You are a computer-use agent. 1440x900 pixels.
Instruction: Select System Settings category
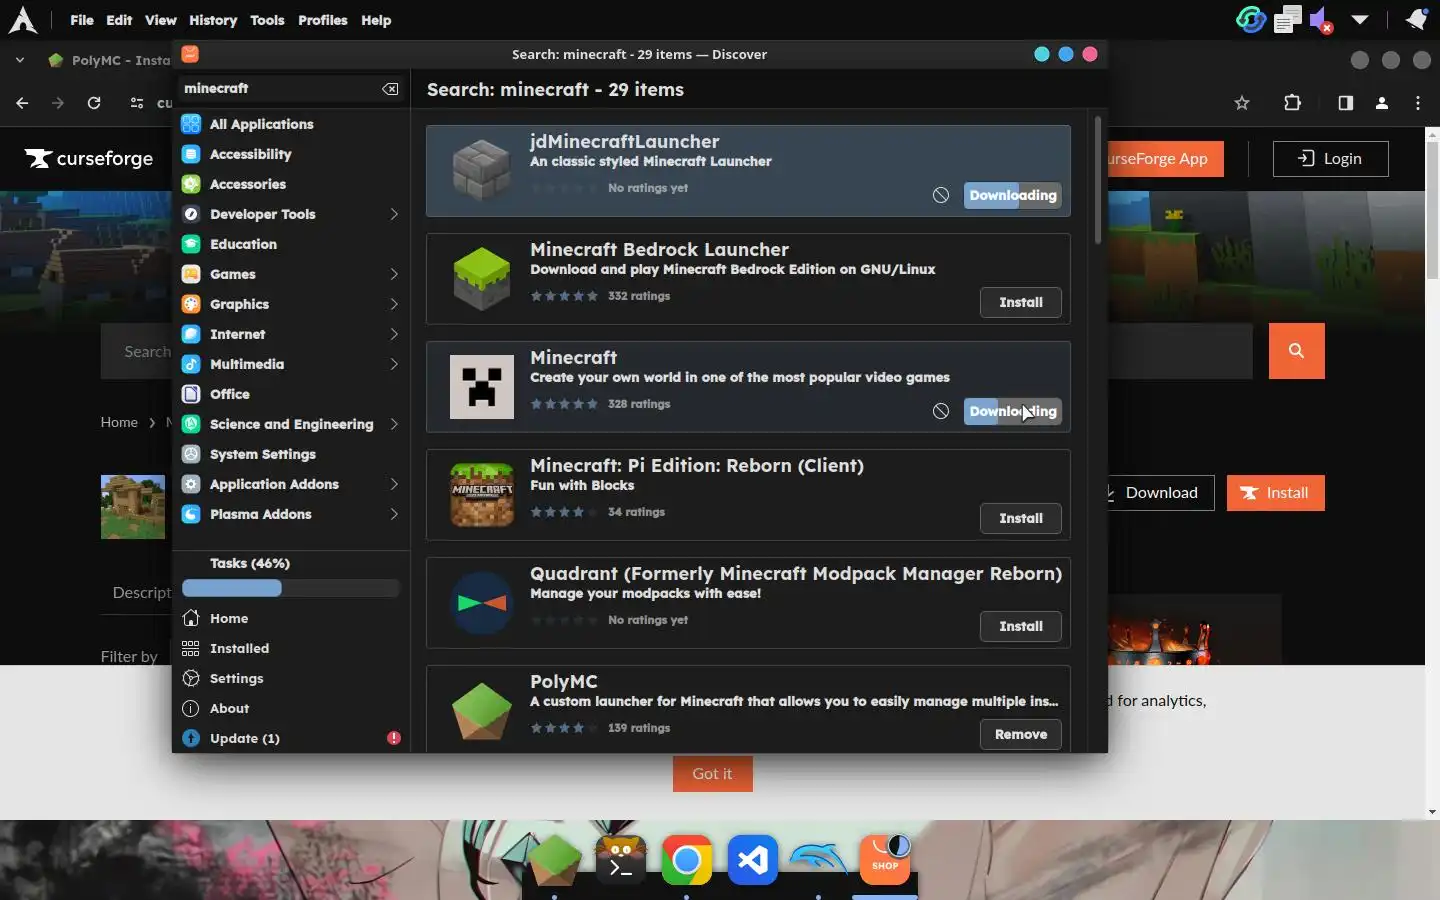[x=290, y=454]
